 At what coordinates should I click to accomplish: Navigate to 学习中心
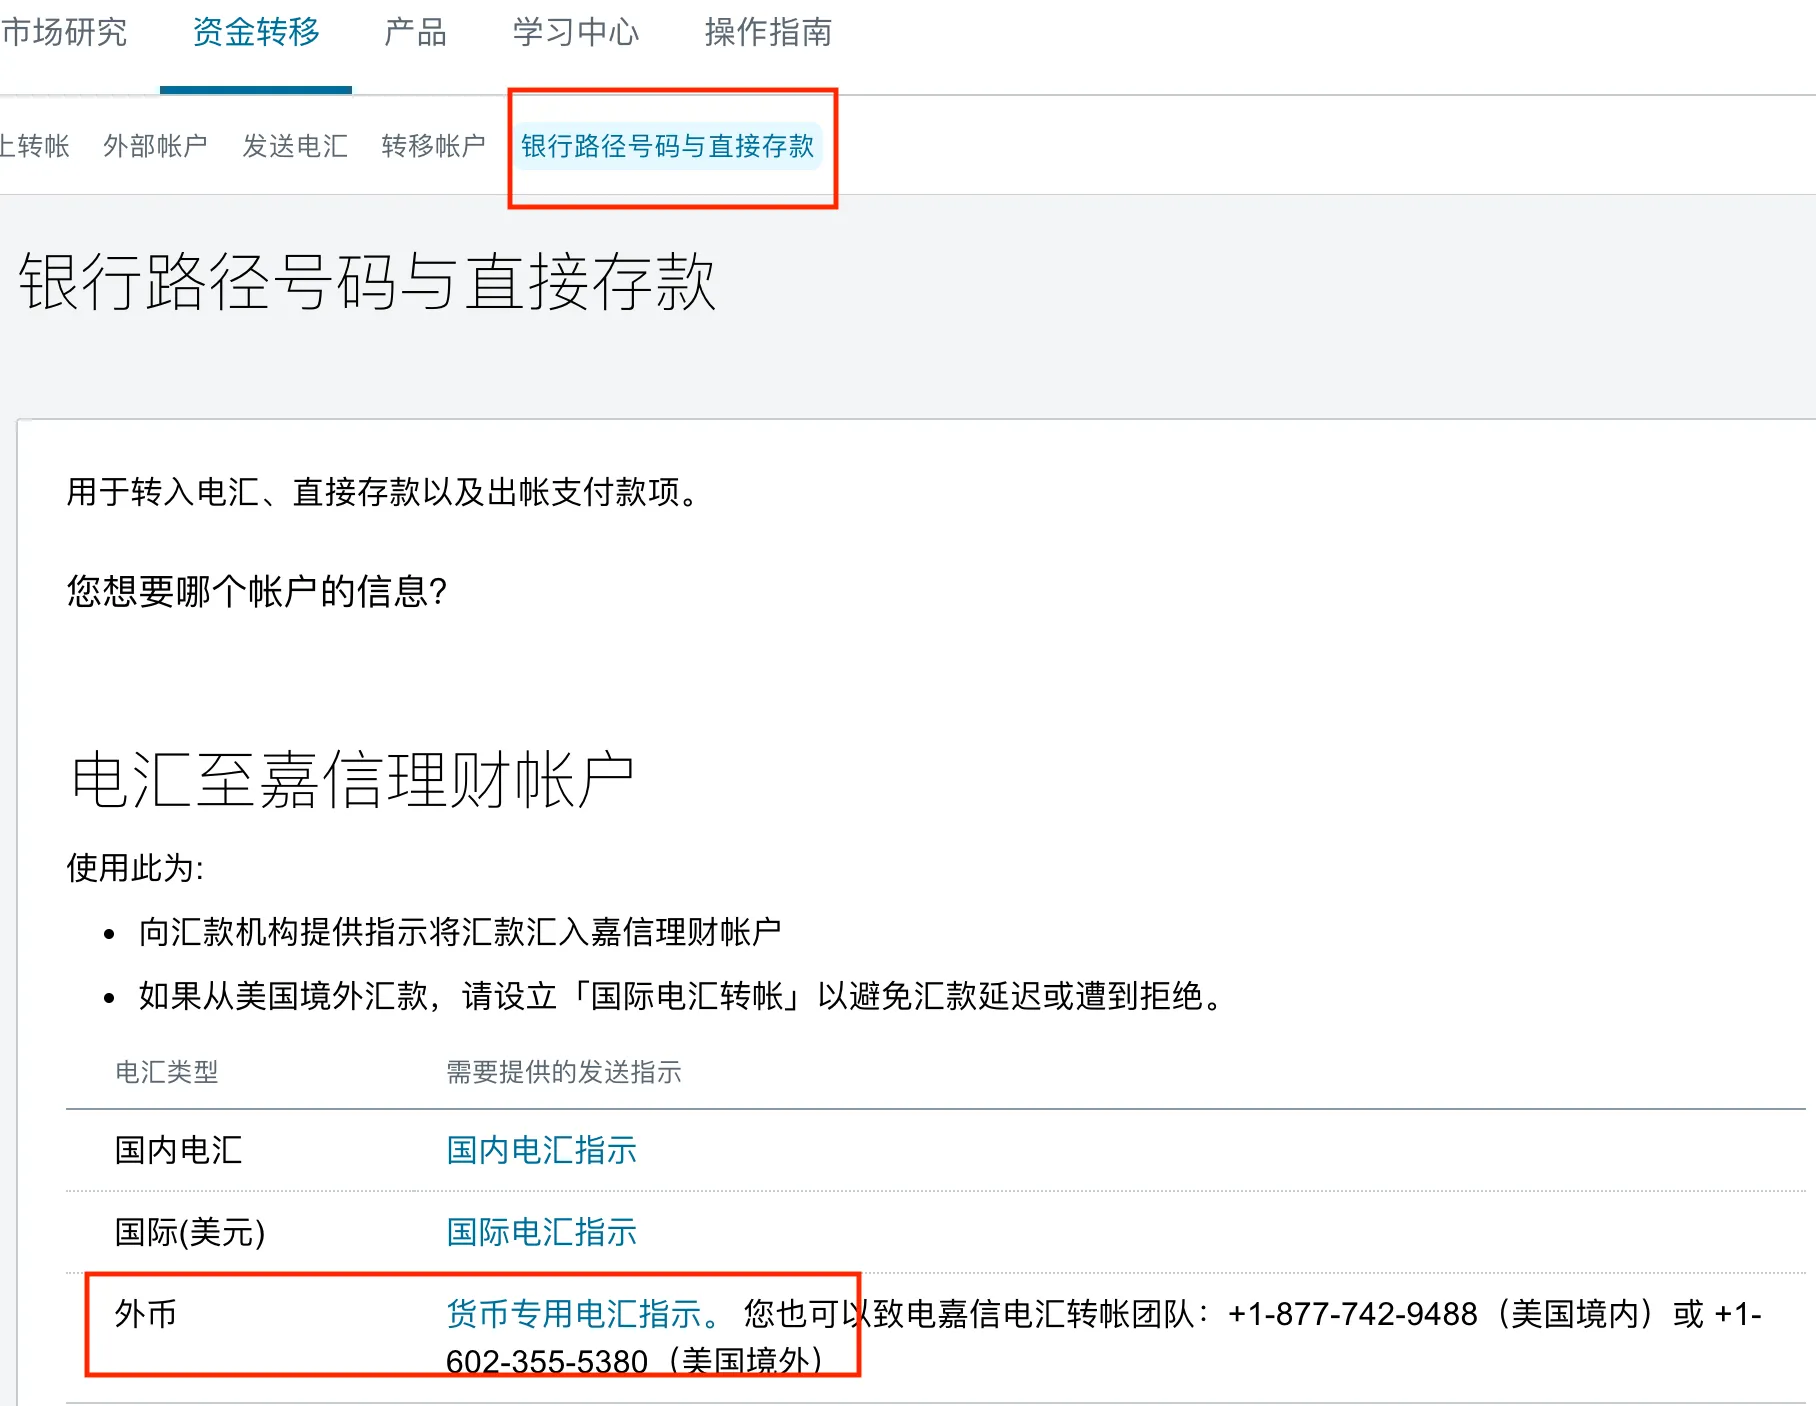click(x=575, y=33)
